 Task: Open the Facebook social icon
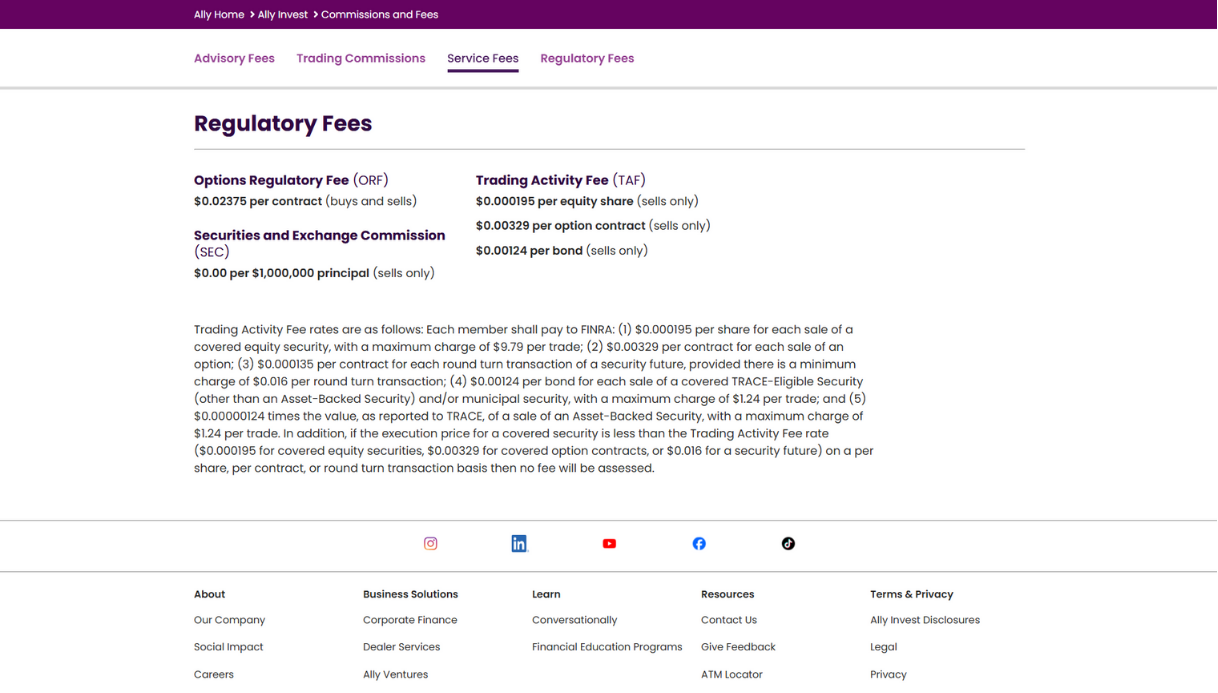coord(699,544)
